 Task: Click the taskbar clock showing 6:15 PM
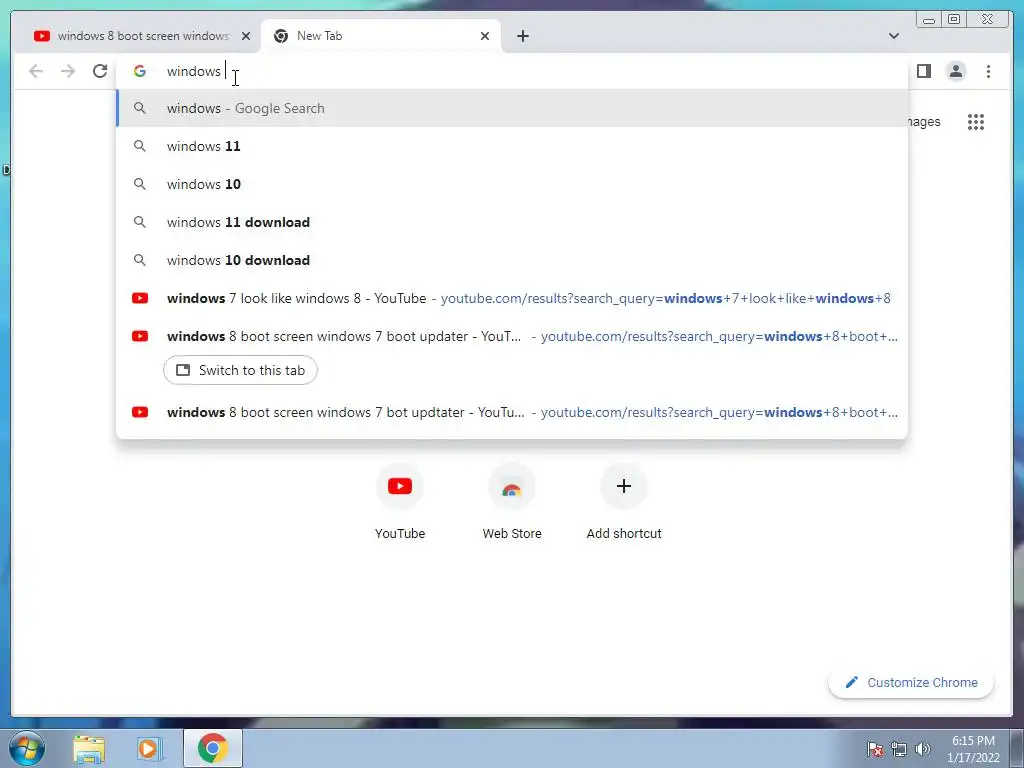(973, 749)
